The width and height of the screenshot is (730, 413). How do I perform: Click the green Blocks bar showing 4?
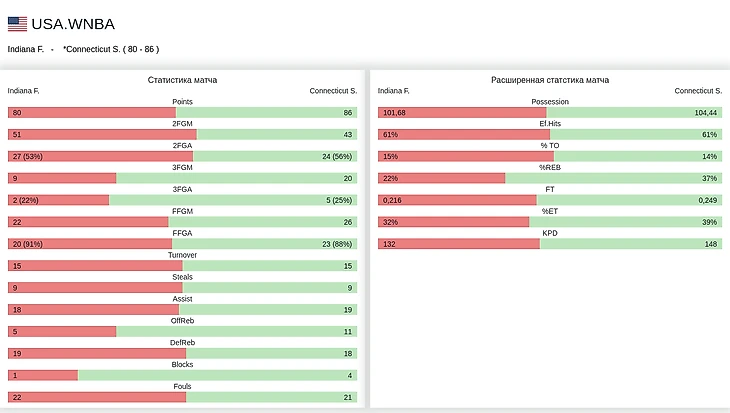pyautogui.click(x=217, y=375)
